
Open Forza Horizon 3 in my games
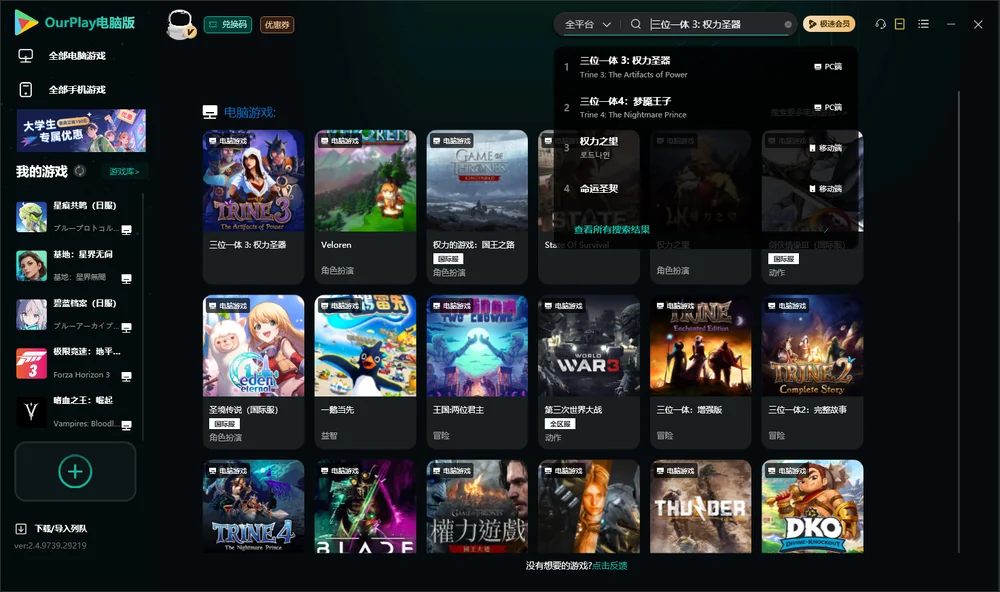75,363
